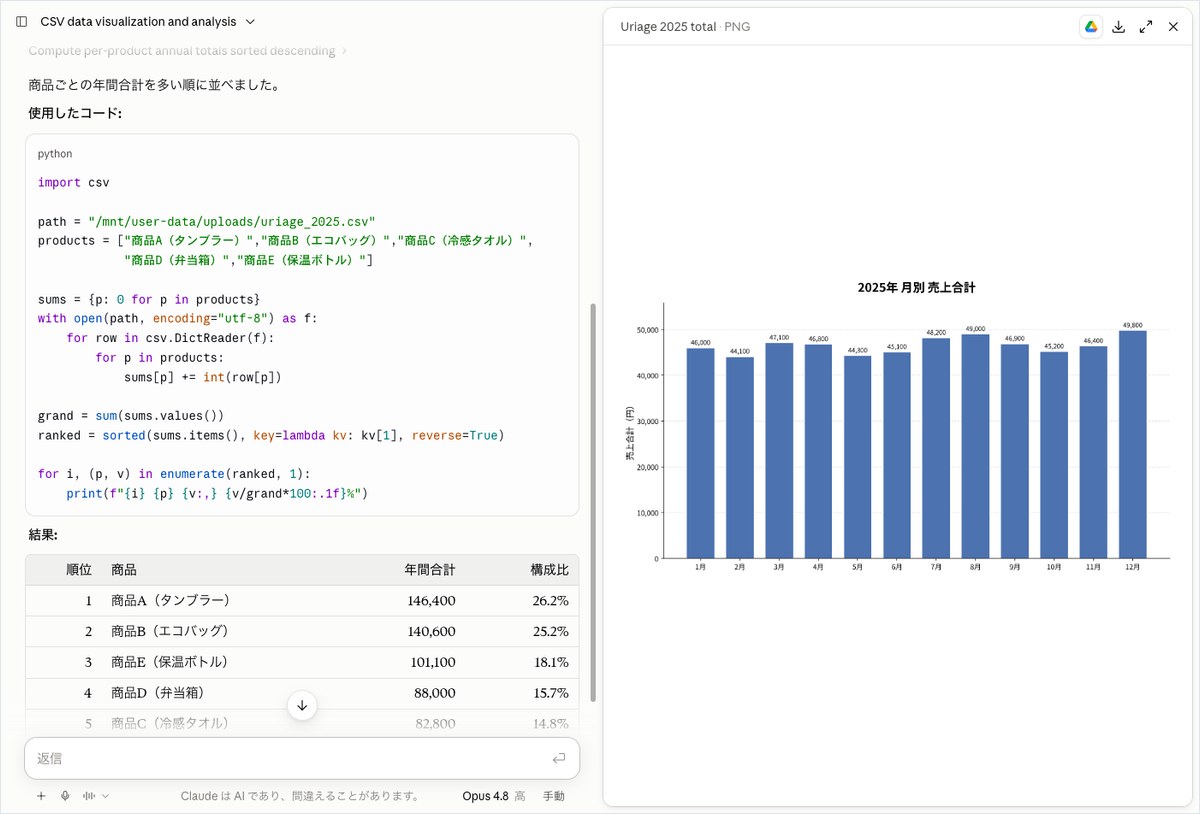Screen dimensions: 1200x814
Task: Click the 商品D（弁当箱） table cell
Action: pos(158,693)
